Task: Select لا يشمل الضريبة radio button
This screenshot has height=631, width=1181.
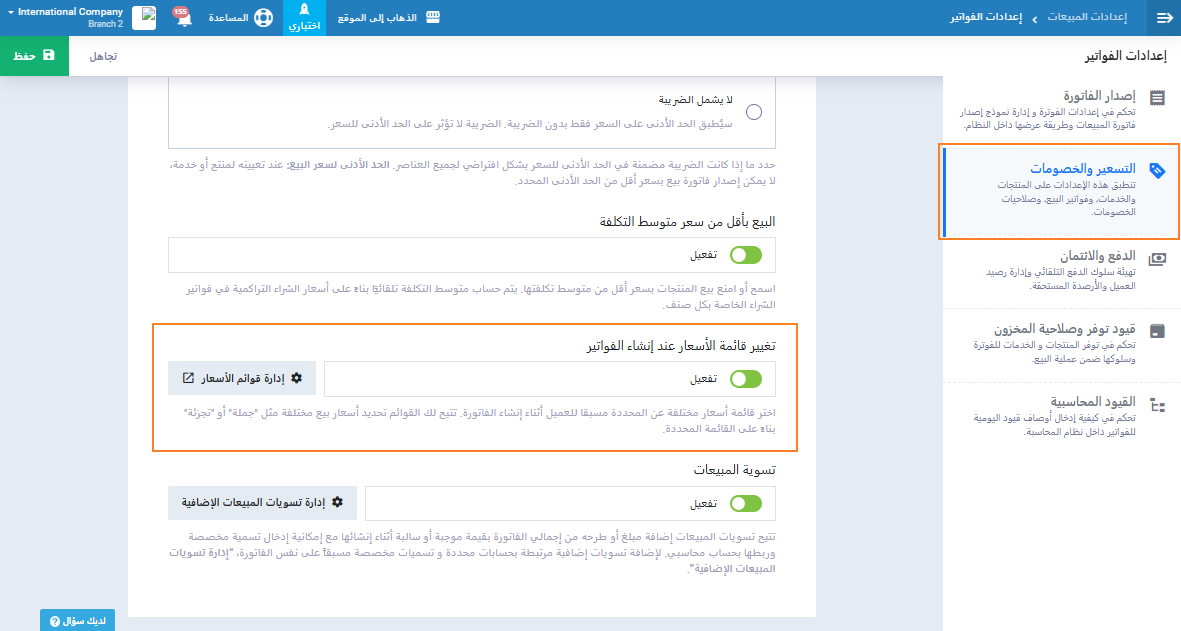Action: pos(754,112)
